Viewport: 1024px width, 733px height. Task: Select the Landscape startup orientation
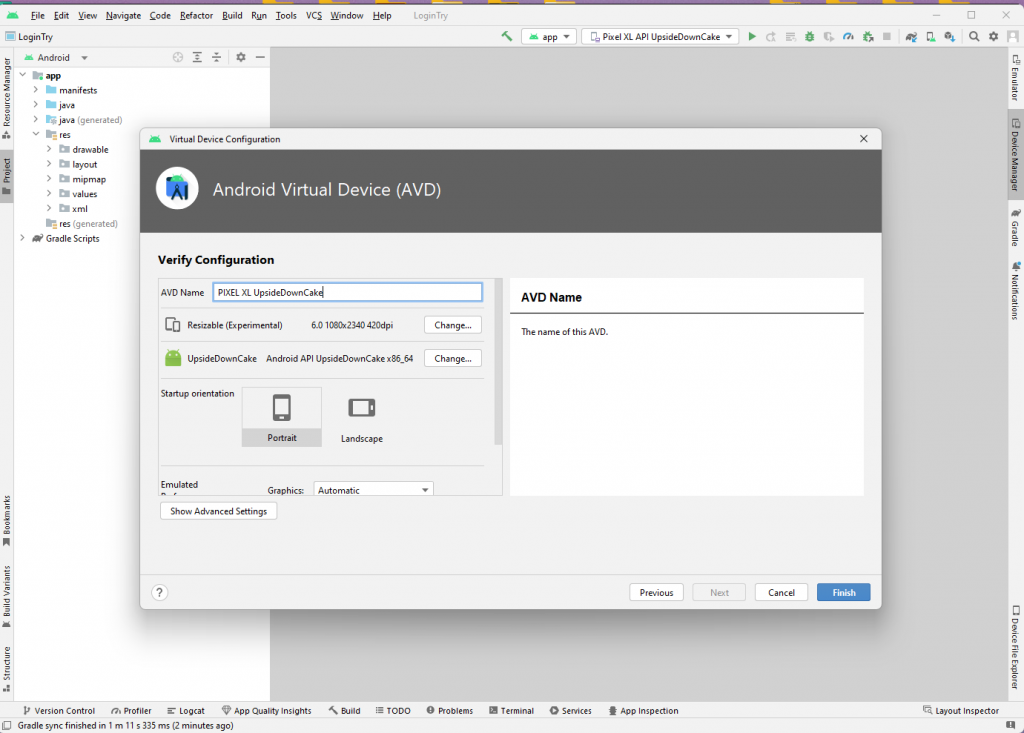362,417
